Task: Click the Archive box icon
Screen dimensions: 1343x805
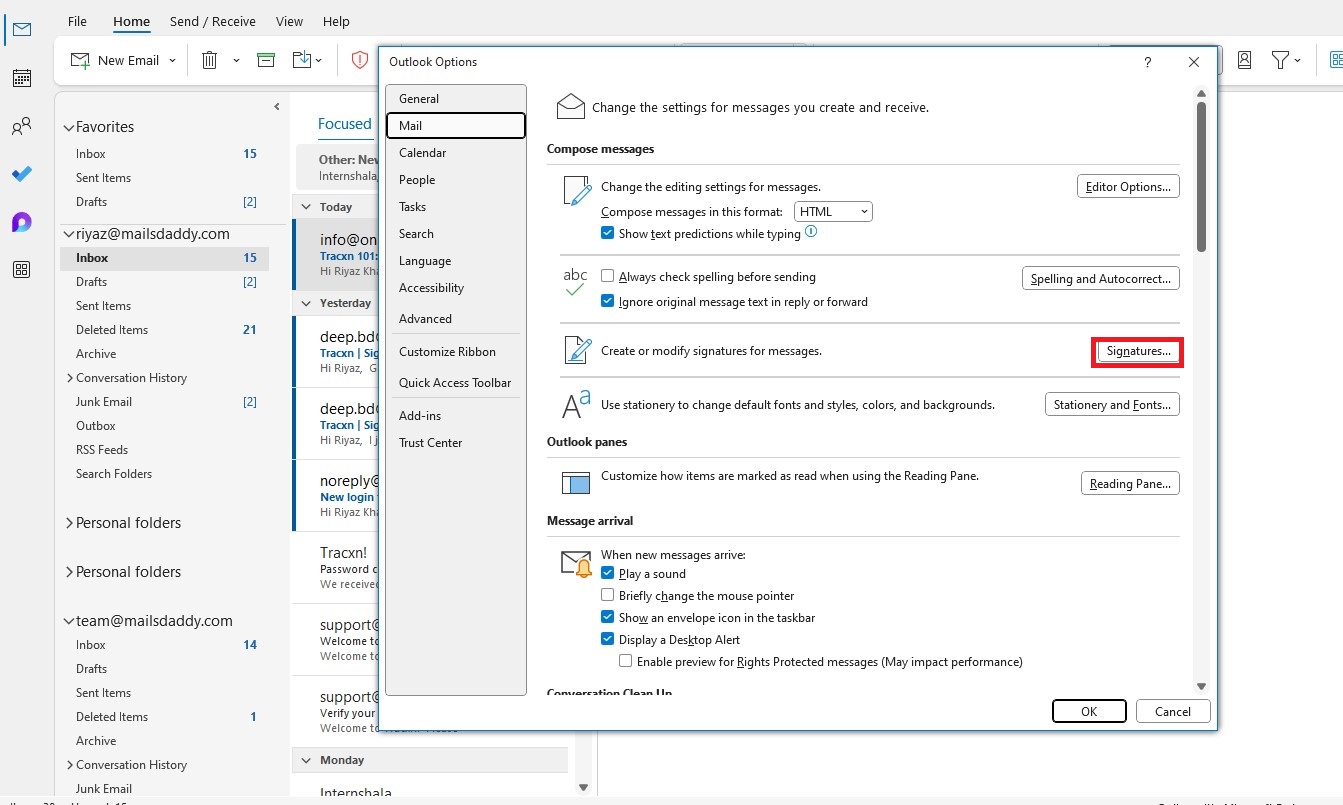Action: (x=266, y=60)
